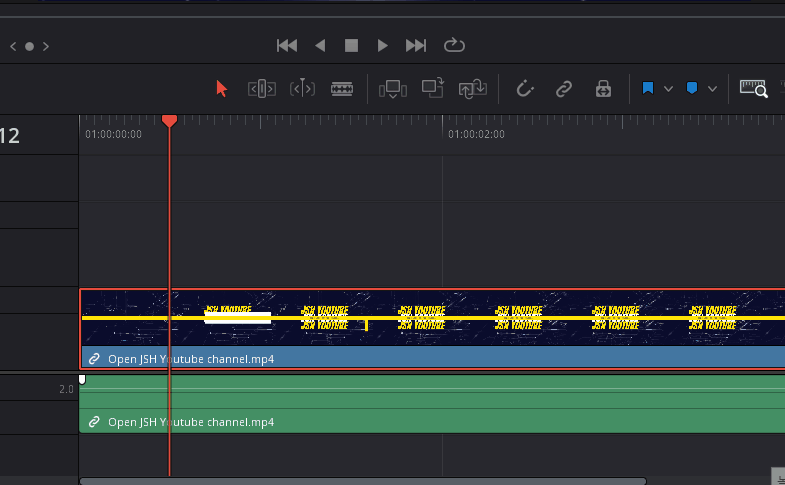Play the timeline in reverse

320,46
